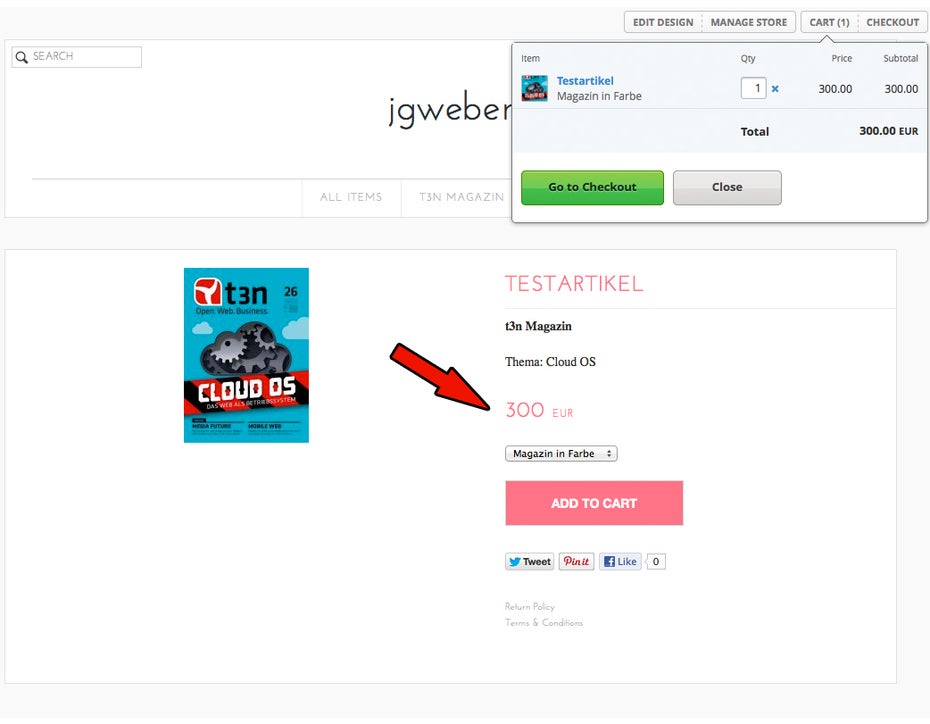Click the pink Add to Cart button
This screenshot has height=724, width=930.
(x=594, y=503)
